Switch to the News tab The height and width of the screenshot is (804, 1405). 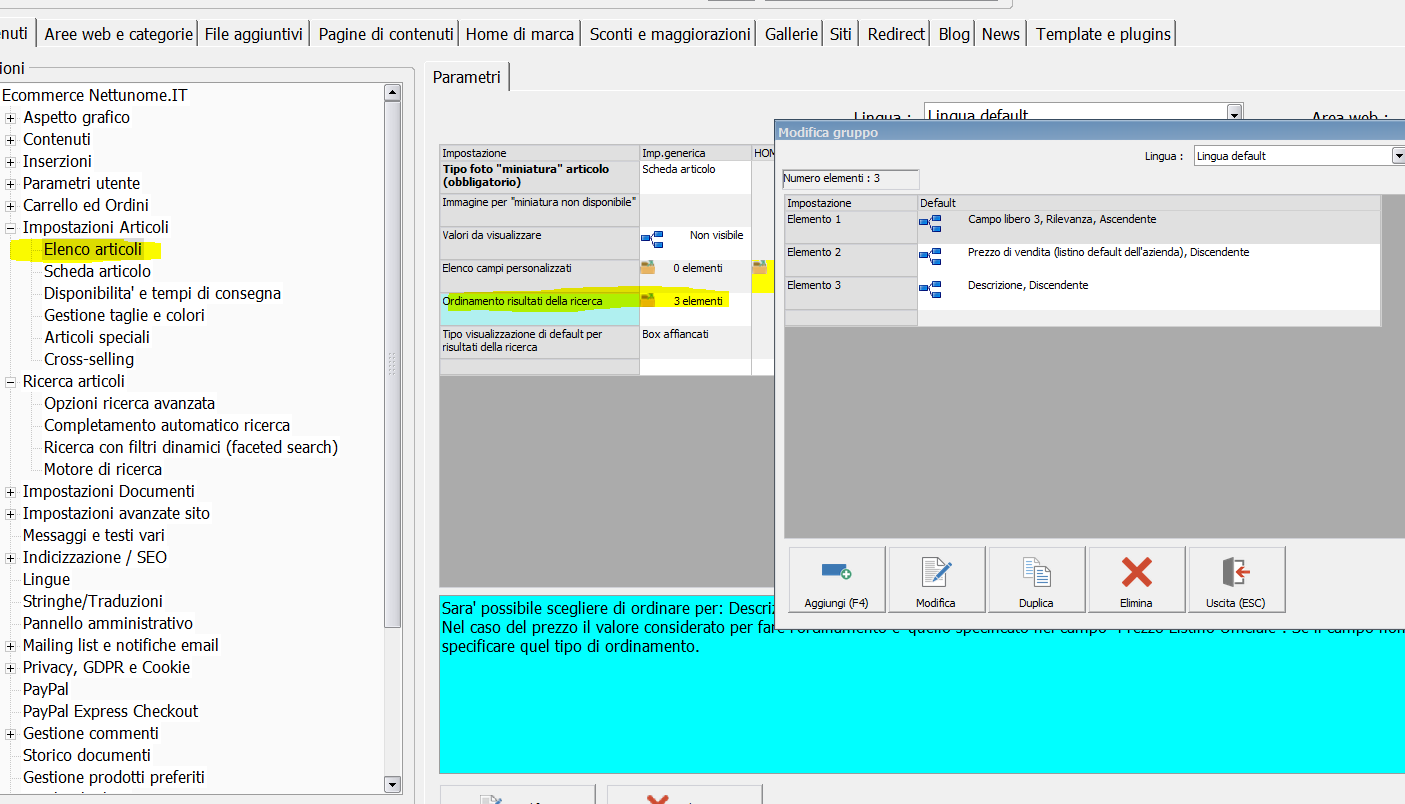(x=1001, y=34)
